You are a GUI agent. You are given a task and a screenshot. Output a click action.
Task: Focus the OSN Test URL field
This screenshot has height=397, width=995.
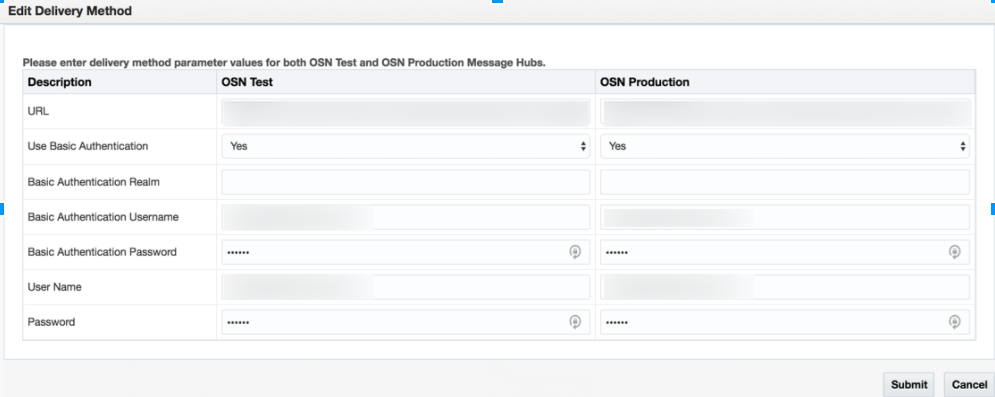tap(405, 112)
